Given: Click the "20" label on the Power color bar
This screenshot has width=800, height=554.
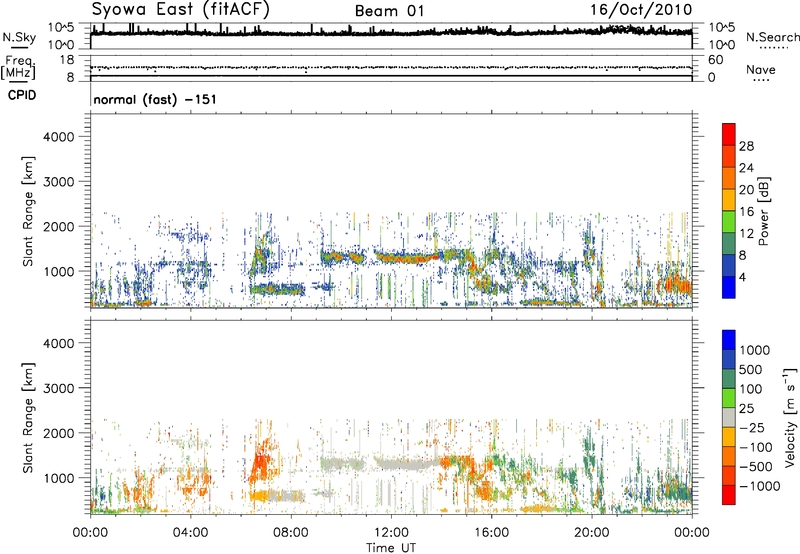Looking at the screenshot, I should (746, 190).
